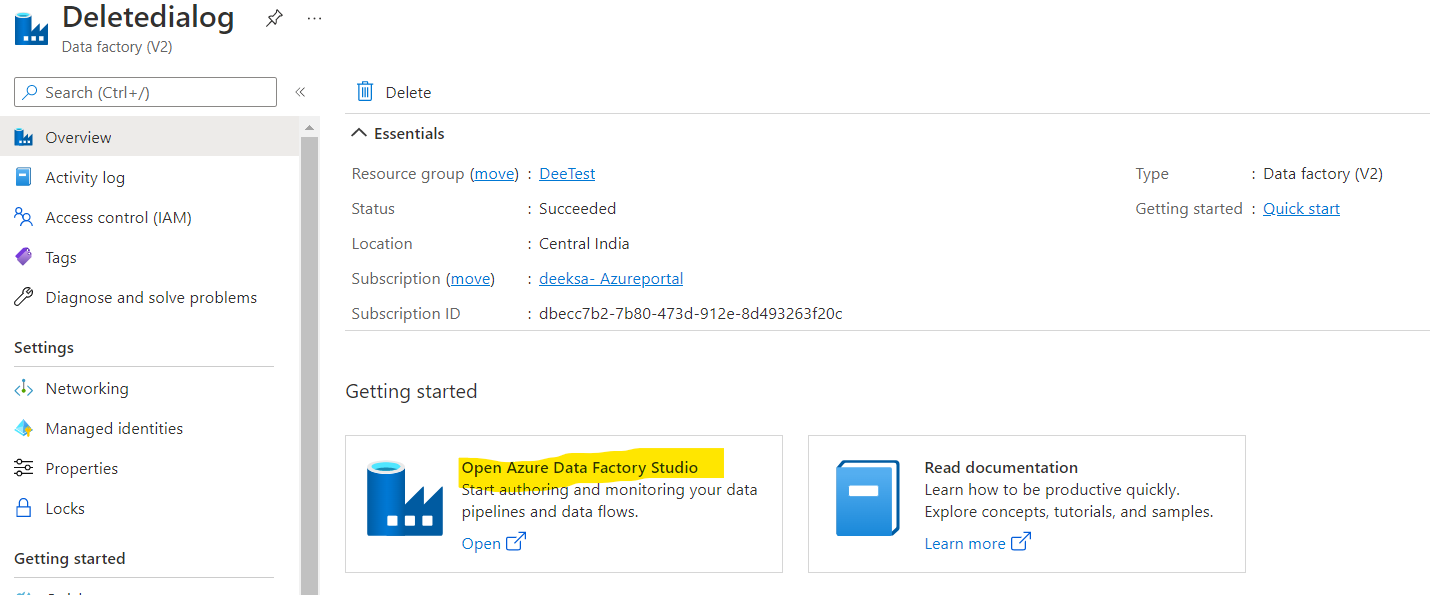The height and width of the screenshot is (595, 1430).
Task: Click Getting started header in sidebar
Action: click(x=70, y=558)
